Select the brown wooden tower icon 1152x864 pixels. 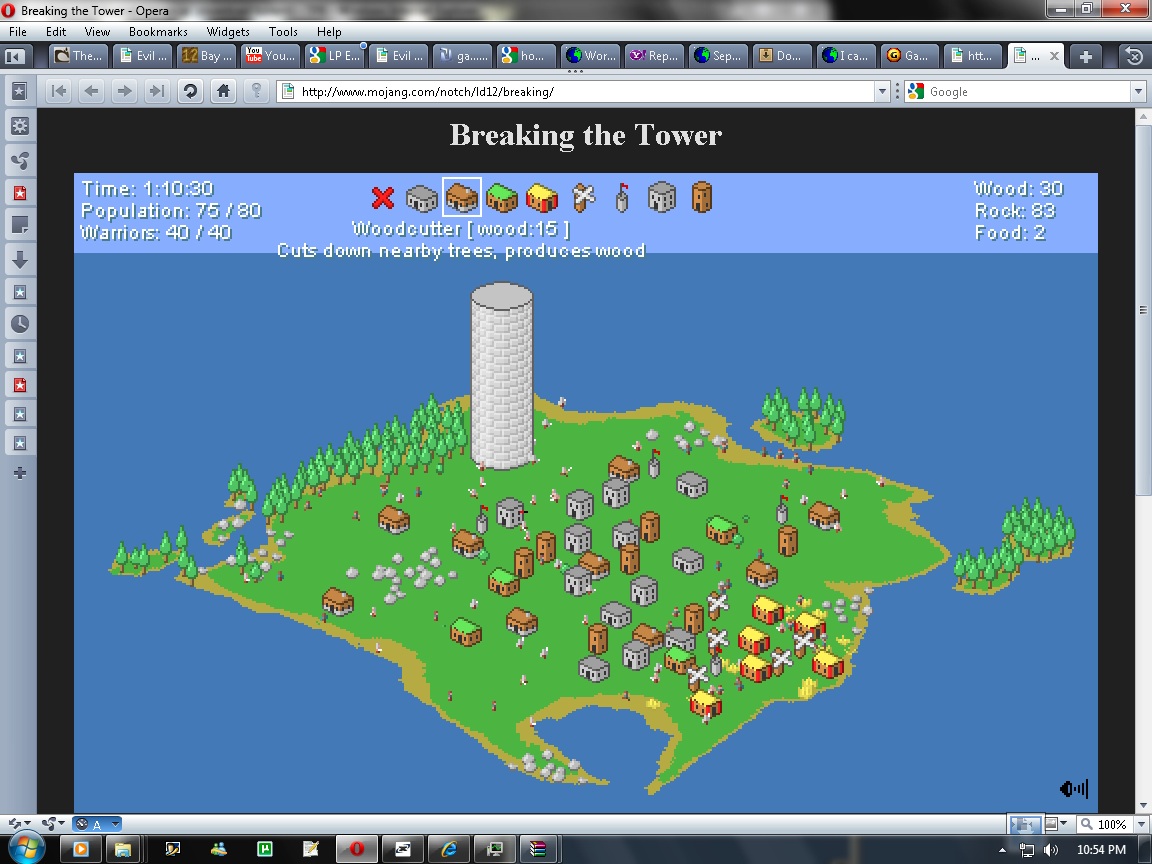pyautogui.click(x=702, y=197)
